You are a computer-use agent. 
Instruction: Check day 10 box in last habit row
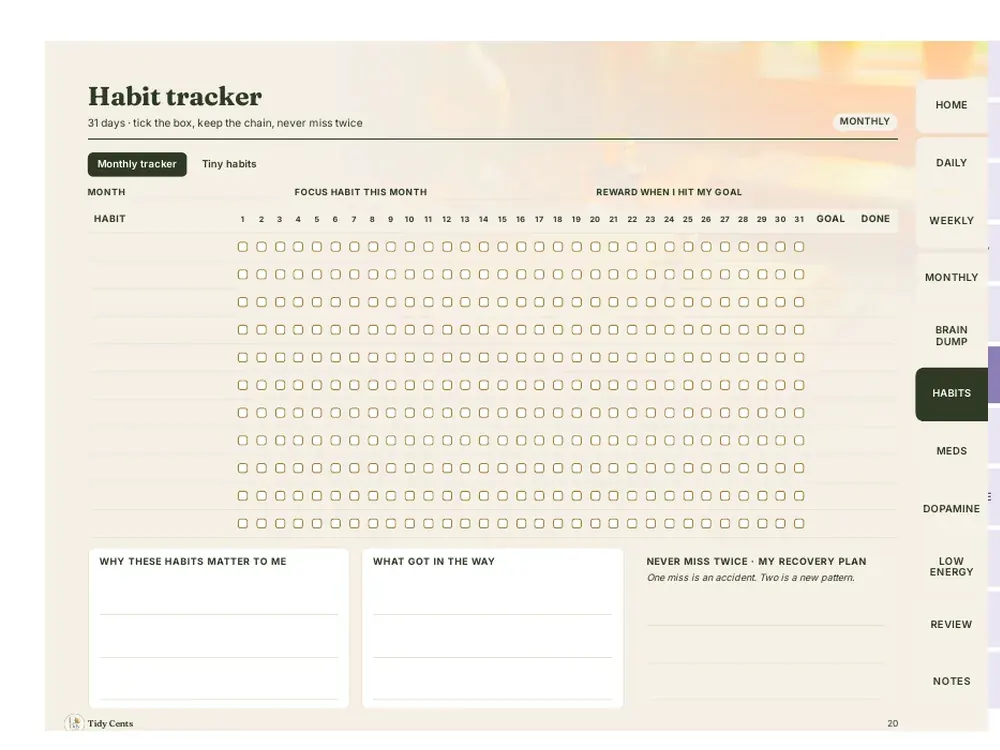(x=409, y=524)
